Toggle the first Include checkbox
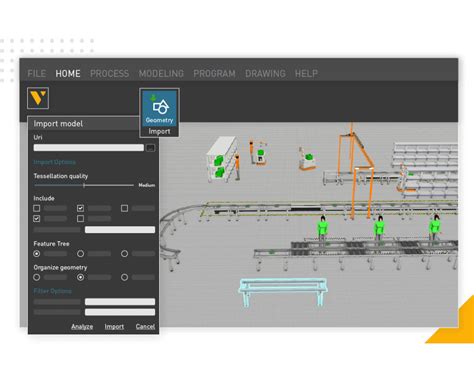This screenshot has width=474, height=389. 37,208
